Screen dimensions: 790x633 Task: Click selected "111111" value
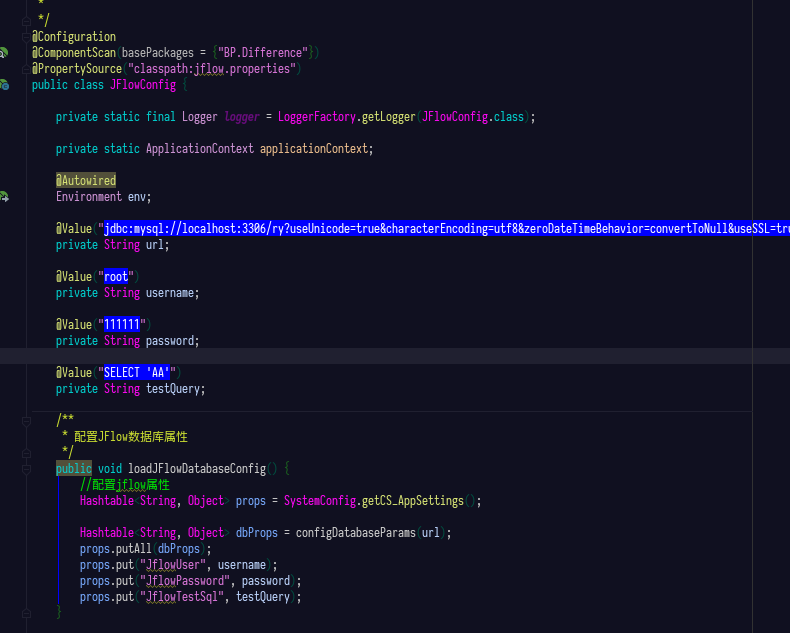pos(121,325)
